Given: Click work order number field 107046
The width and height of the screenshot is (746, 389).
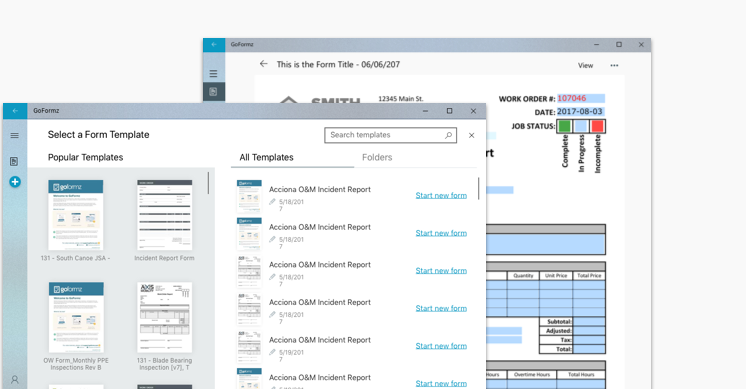Looking at the screenshot, I should (580, 98).
